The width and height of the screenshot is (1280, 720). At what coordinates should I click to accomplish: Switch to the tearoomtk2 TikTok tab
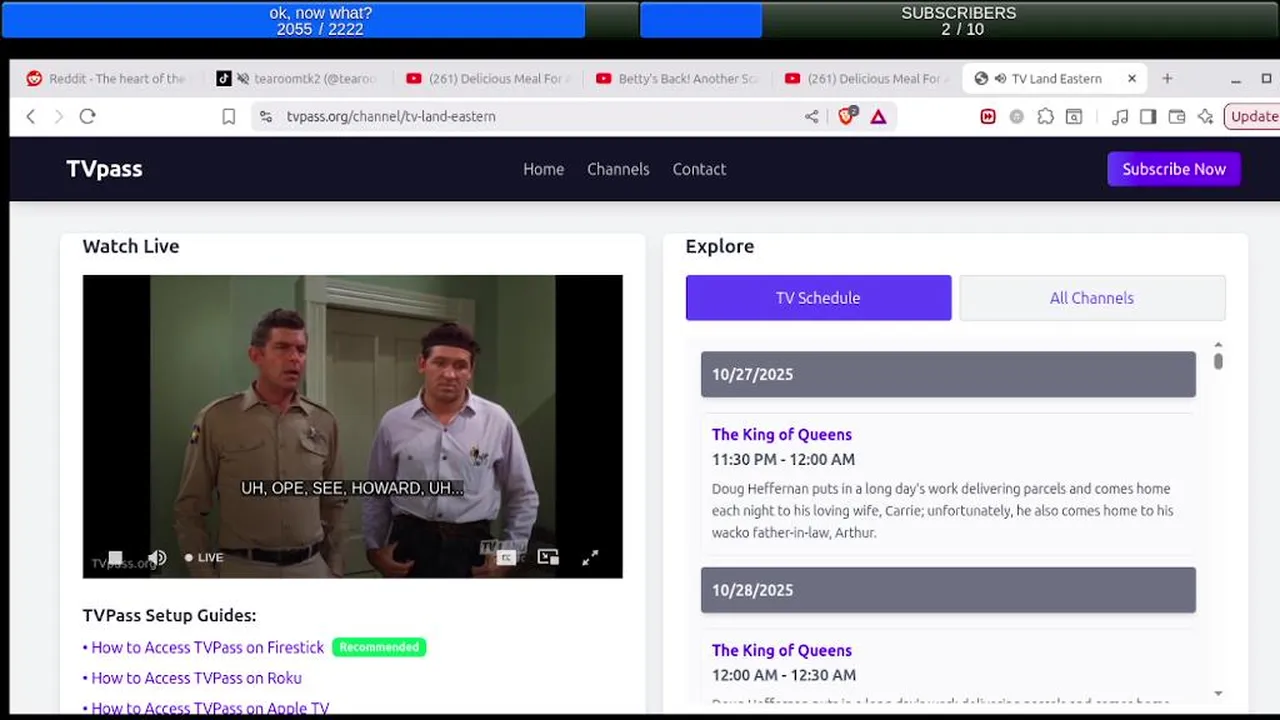click(x=297, y=79)
